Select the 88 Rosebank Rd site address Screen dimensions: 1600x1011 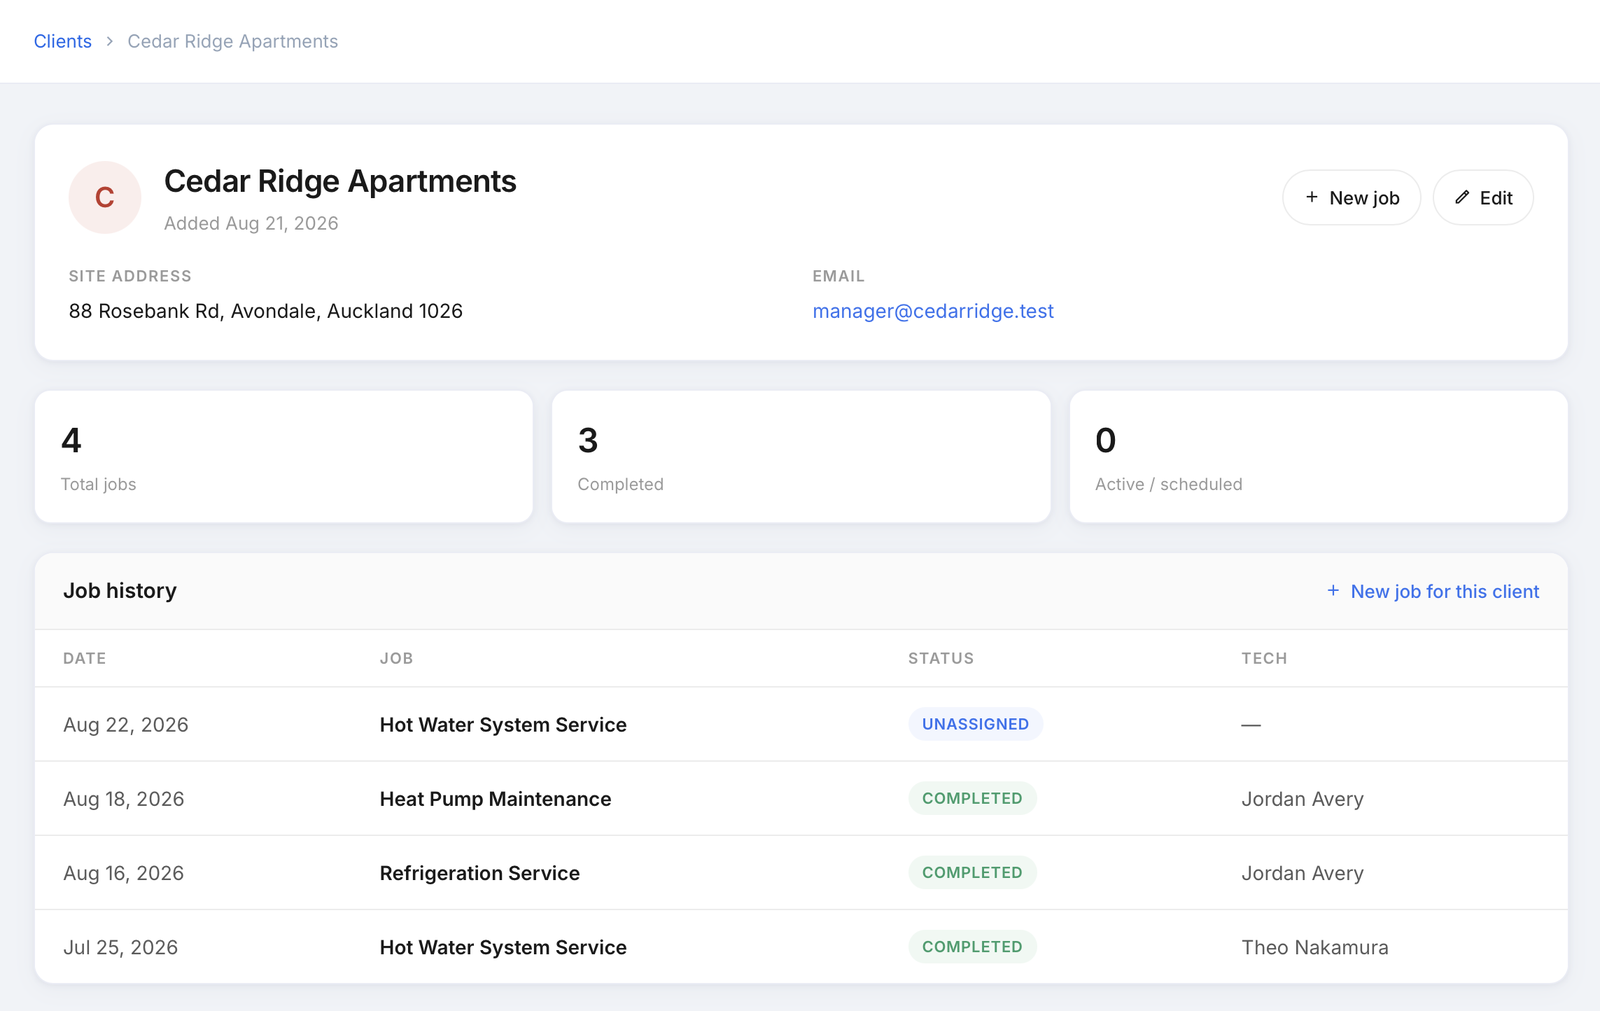(266, 311)
